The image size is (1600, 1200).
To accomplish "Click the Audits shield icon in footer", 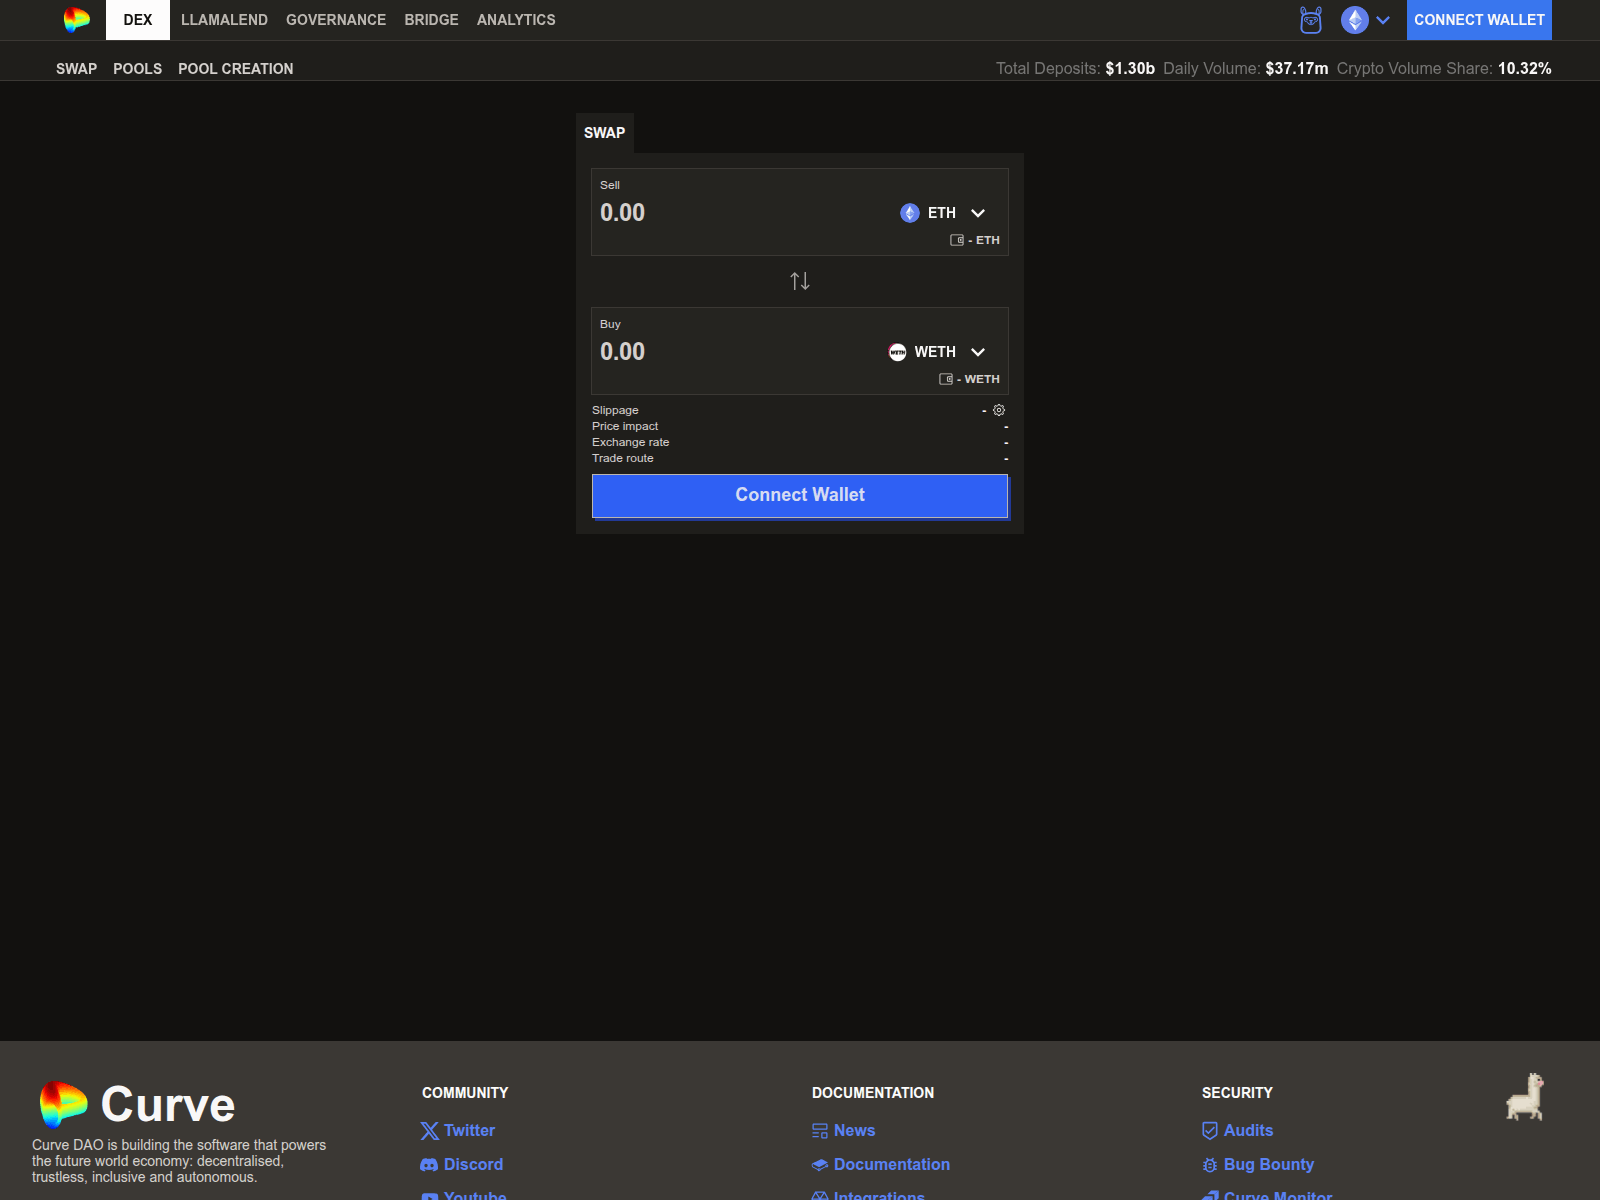I will coord(1210,1131).
